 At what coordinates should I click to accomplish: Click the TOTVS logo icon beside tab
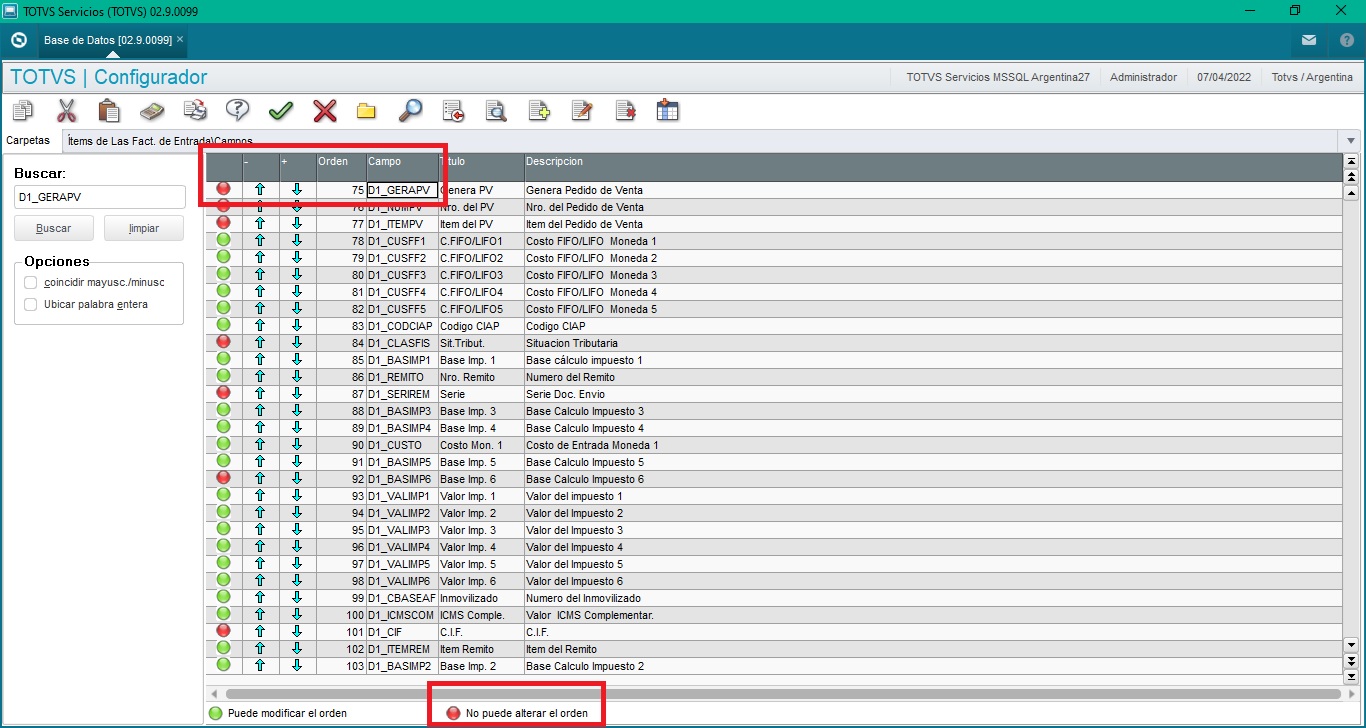click(x=18, y=40)
